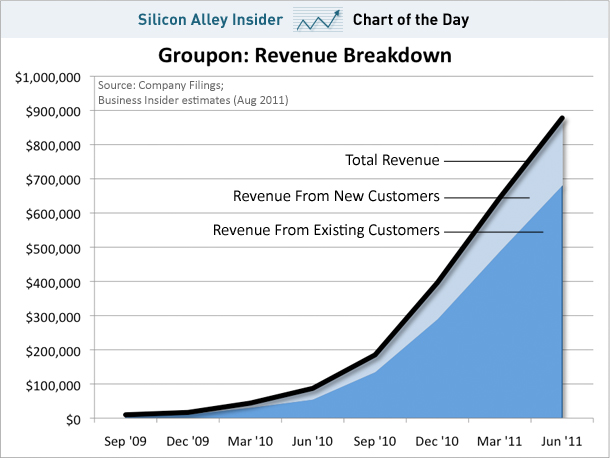Click the $300,000 y-axis label

pos(53,317)
